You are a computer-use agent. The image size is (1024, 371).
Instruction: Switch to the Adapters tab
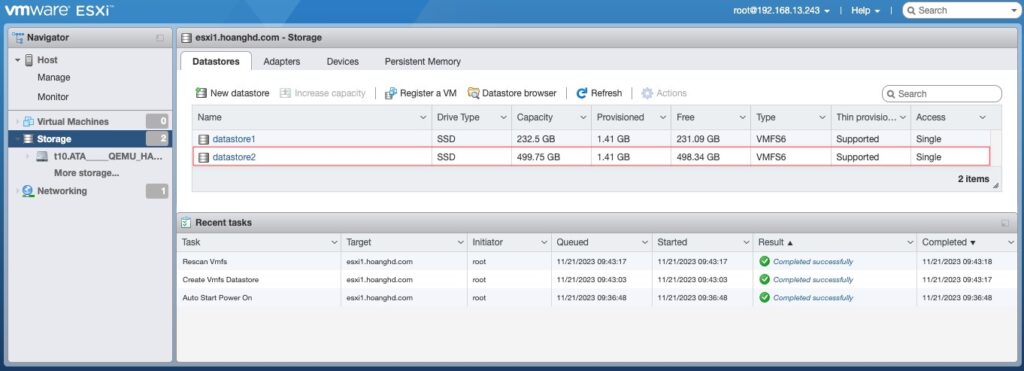pyautogui.click(x=281, y=61)
